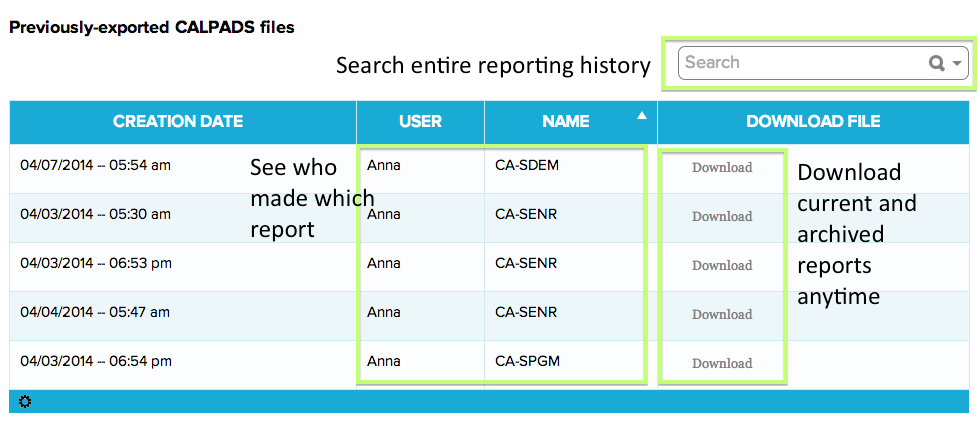Click user Anna in the CA-SPGM row
Image resolution: width=978 pixels, height=422 pixels.
[x=384, y=361]
